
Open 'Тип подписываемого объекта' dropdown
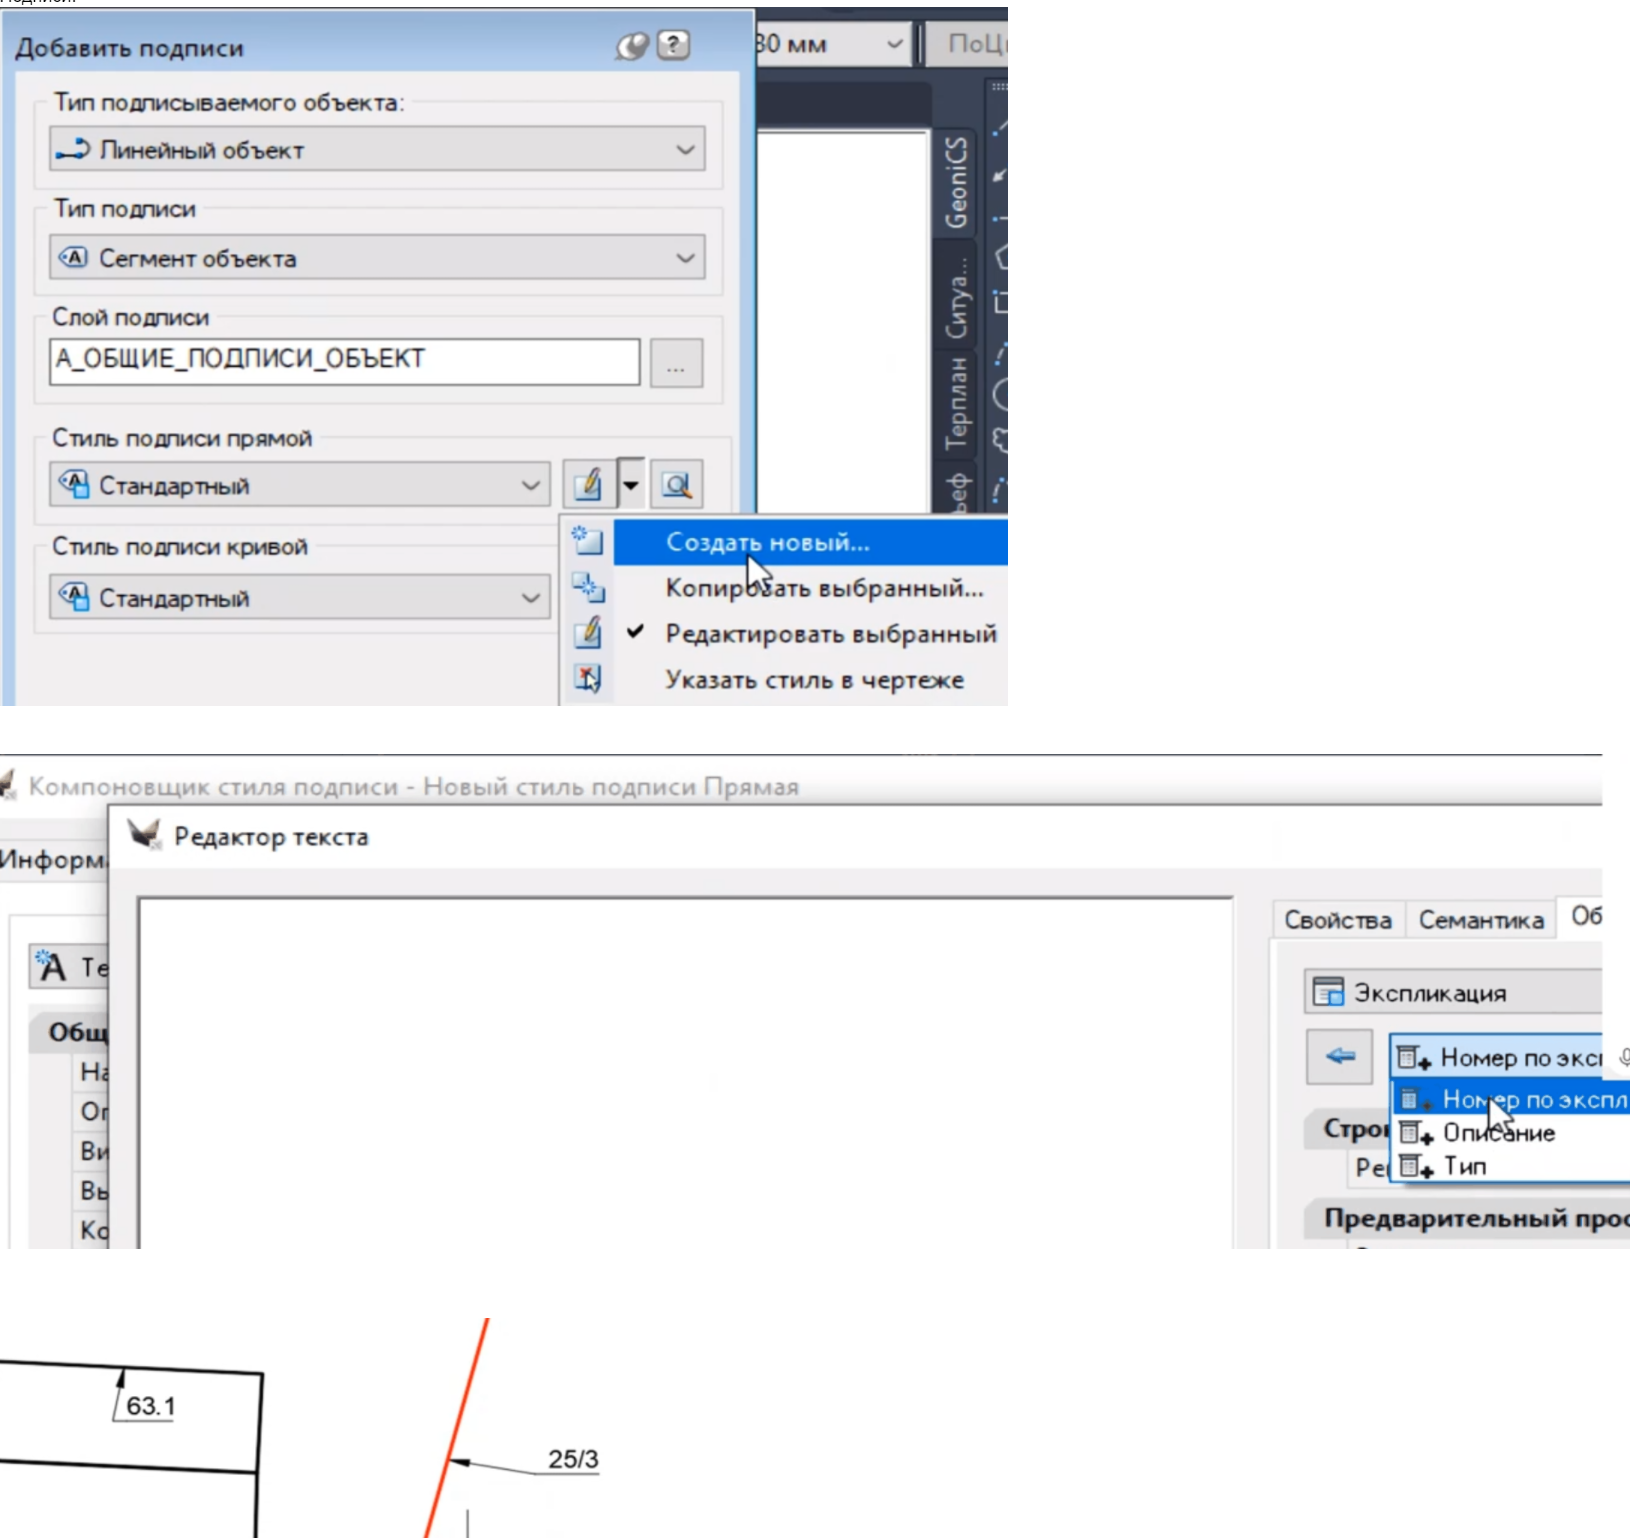(x=377, y=150)
